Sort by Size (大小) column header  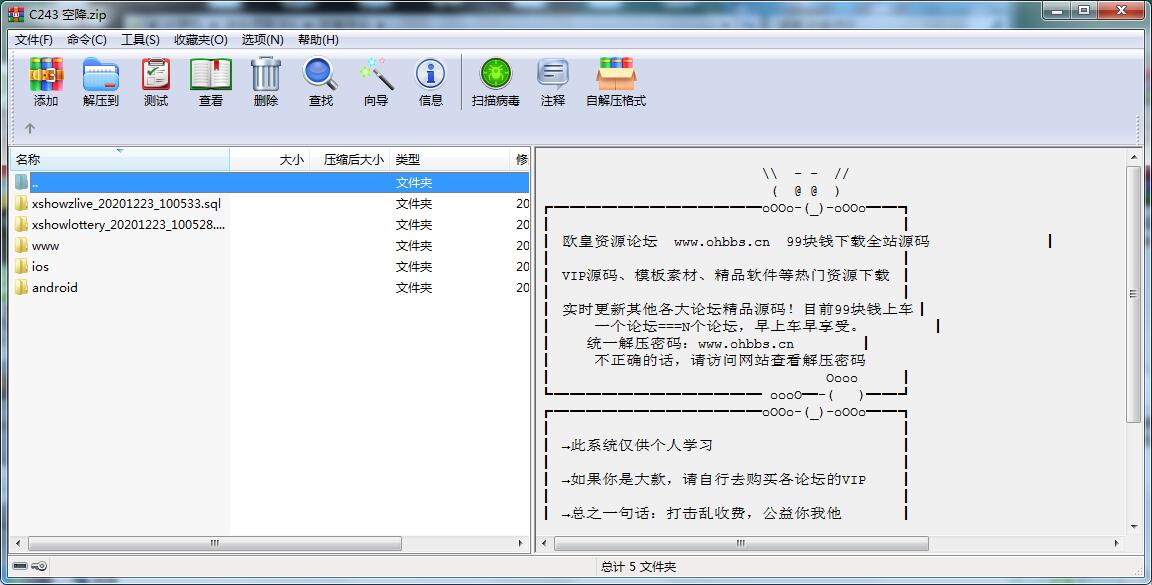coord(271,159)
